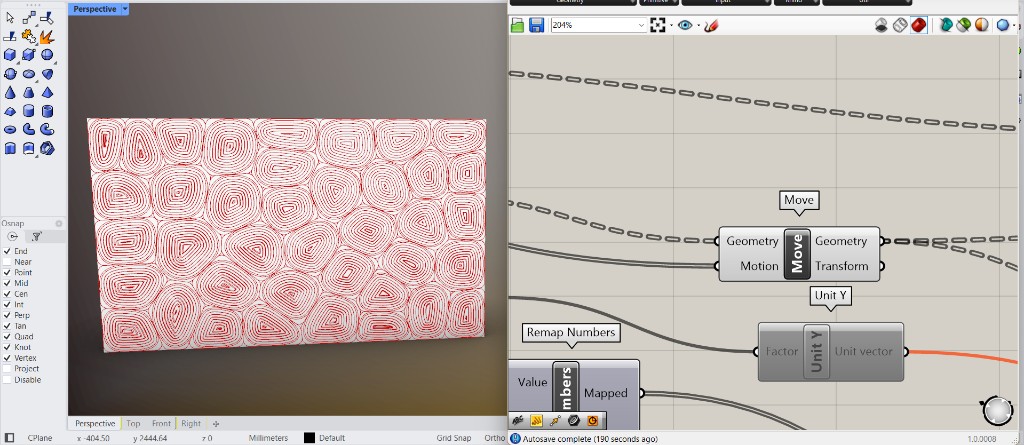Click the Zoom Extents icon in Grasshopper

point(658,25)
